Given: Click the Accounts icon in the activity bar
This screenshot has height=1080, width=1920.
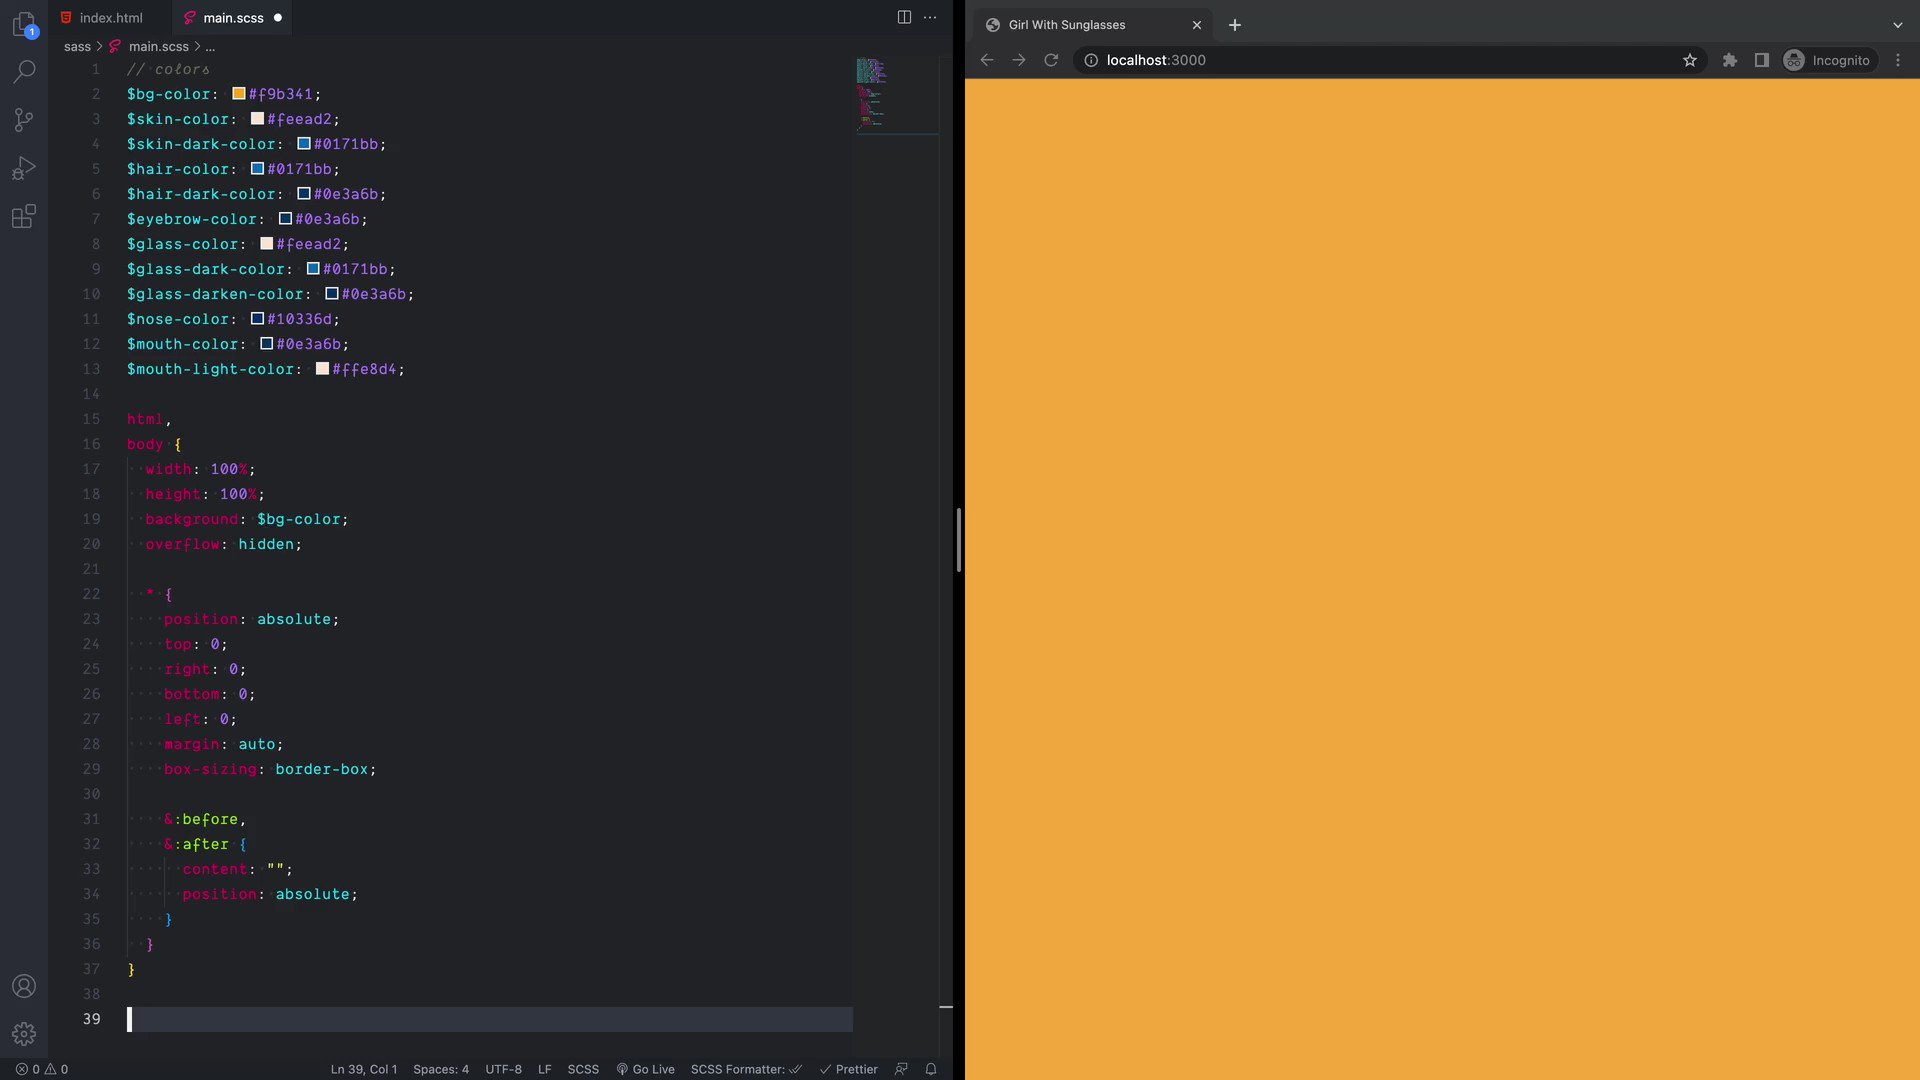Looking at the screenshot, I should coord(24,986).
